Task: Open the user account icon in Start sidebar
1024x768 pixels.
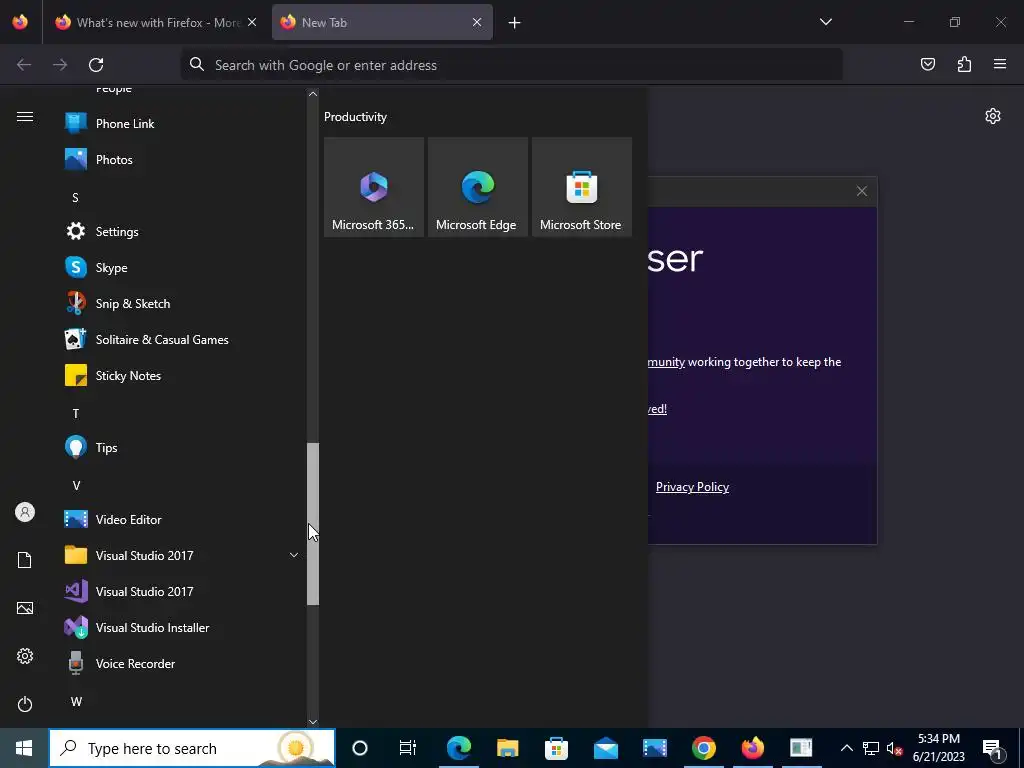Action: [25, 512]
